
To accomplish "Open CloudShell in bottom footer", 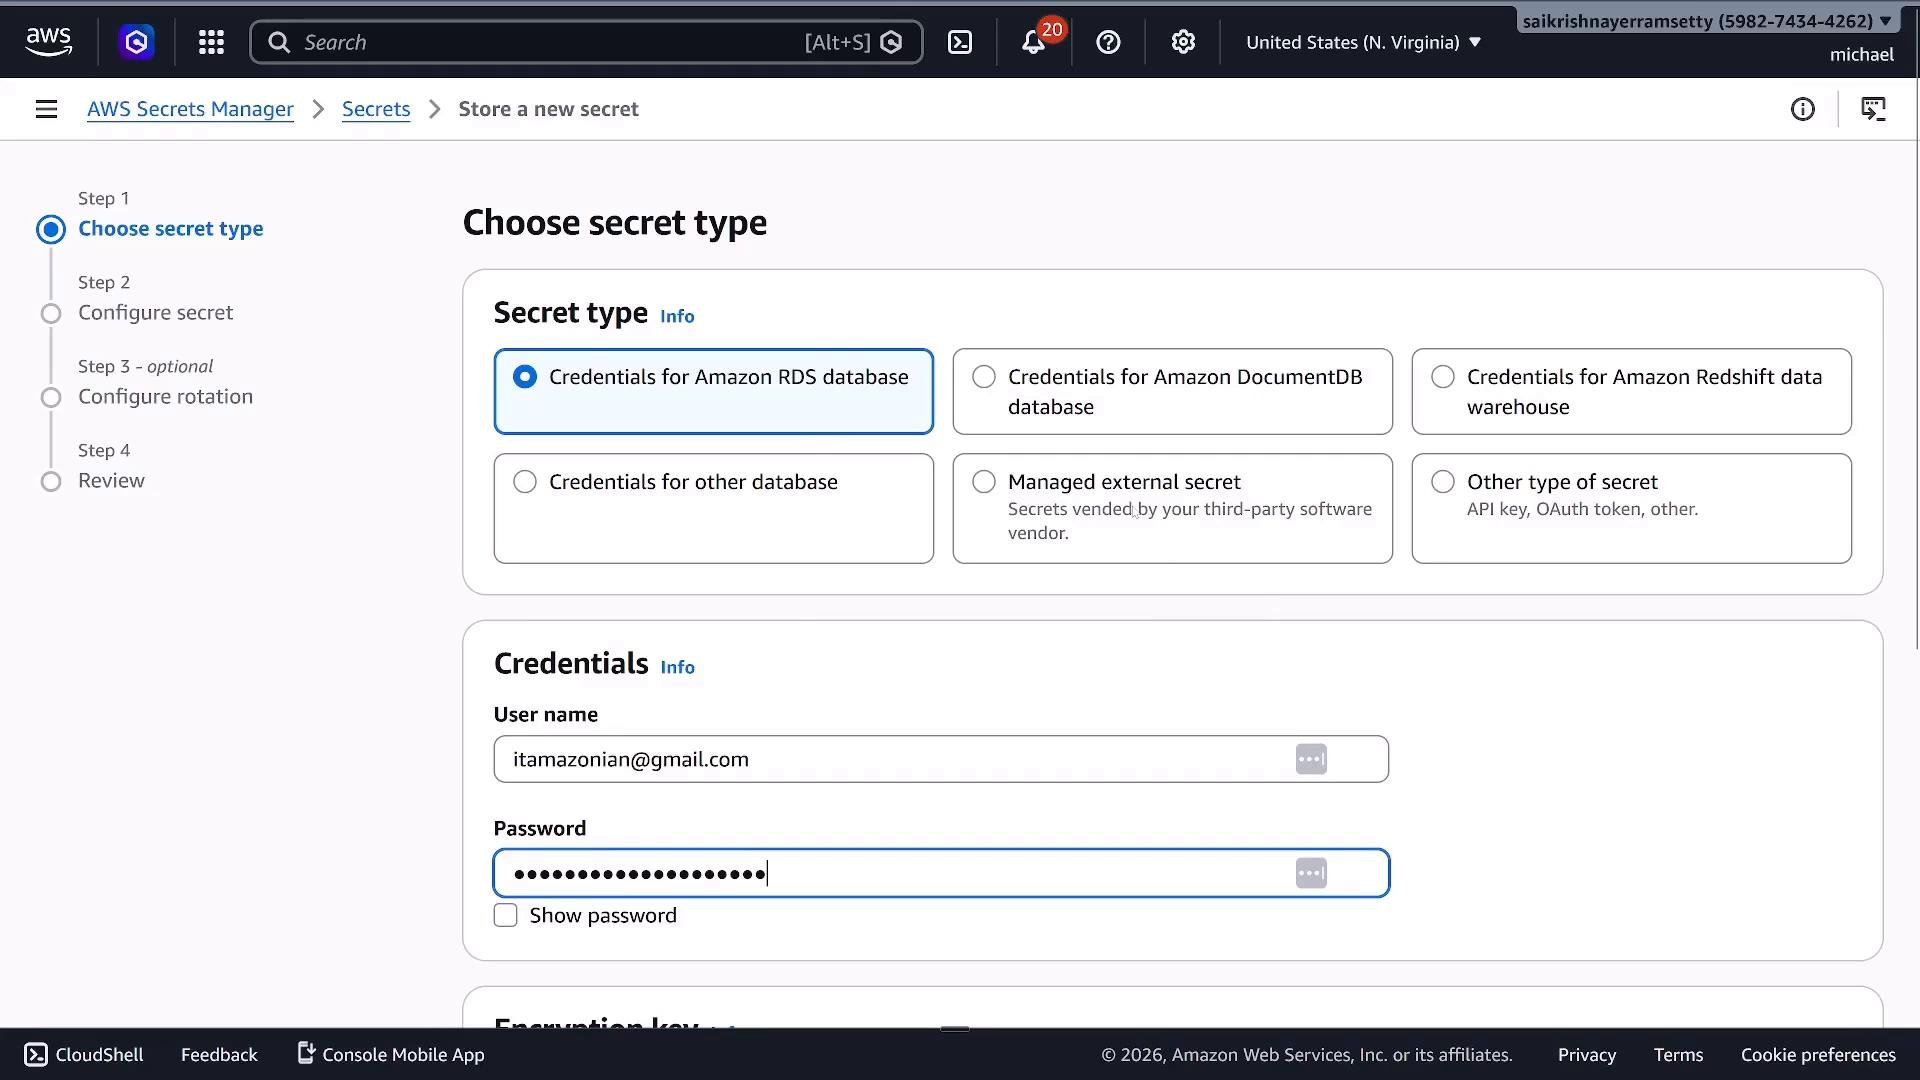I will click(84, 1055).
